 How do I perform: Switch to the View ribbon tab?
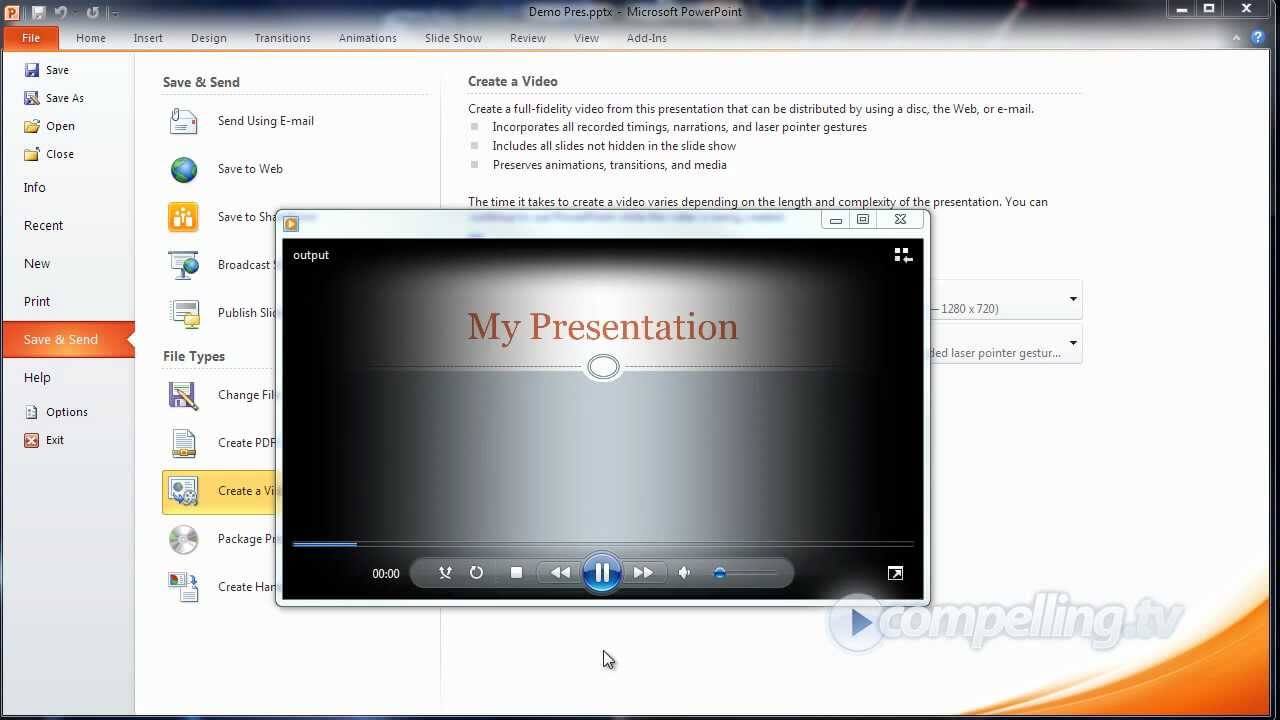coord(586,38)
